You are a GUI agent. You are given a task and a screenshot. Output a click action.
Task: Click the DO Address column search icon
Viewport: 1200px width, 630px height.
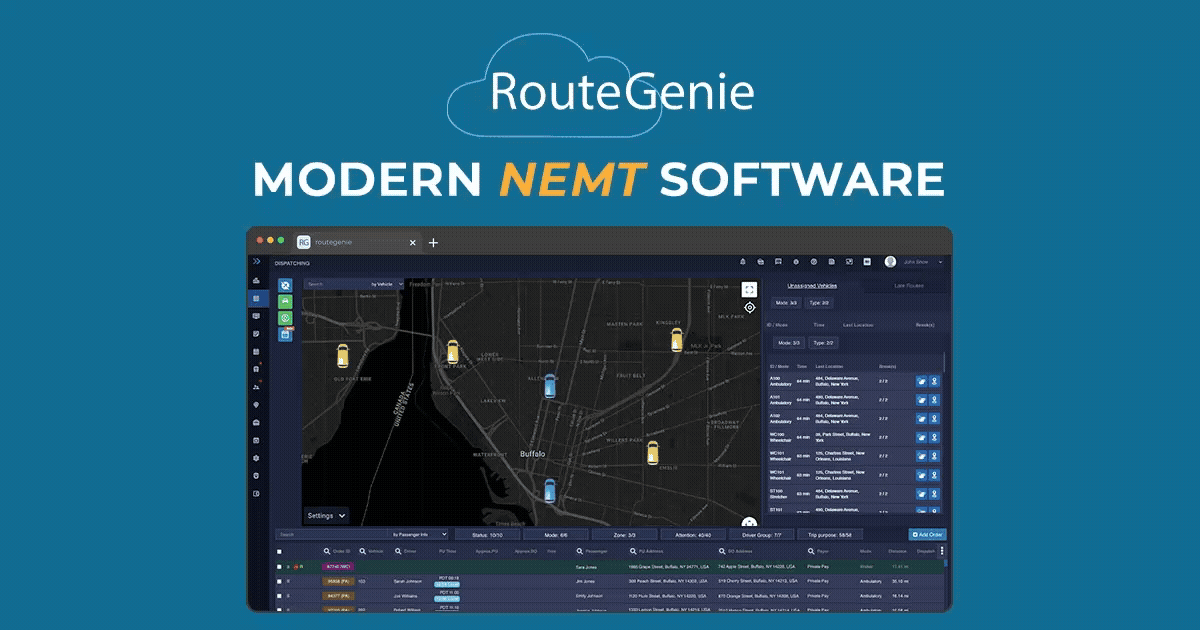722,551
